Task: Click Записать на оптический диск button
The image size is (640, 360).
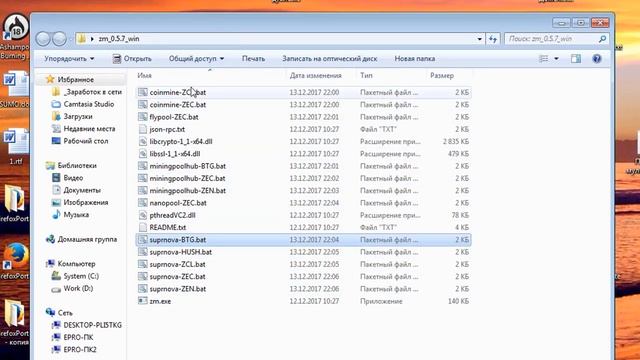Action: coord(330,59)
